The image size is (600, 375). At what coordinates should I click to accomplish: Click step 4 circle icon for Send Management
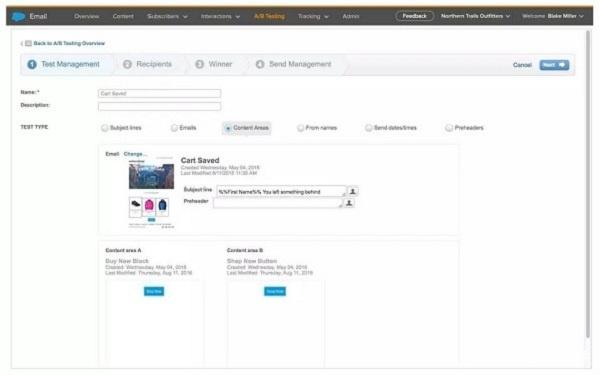260,64
